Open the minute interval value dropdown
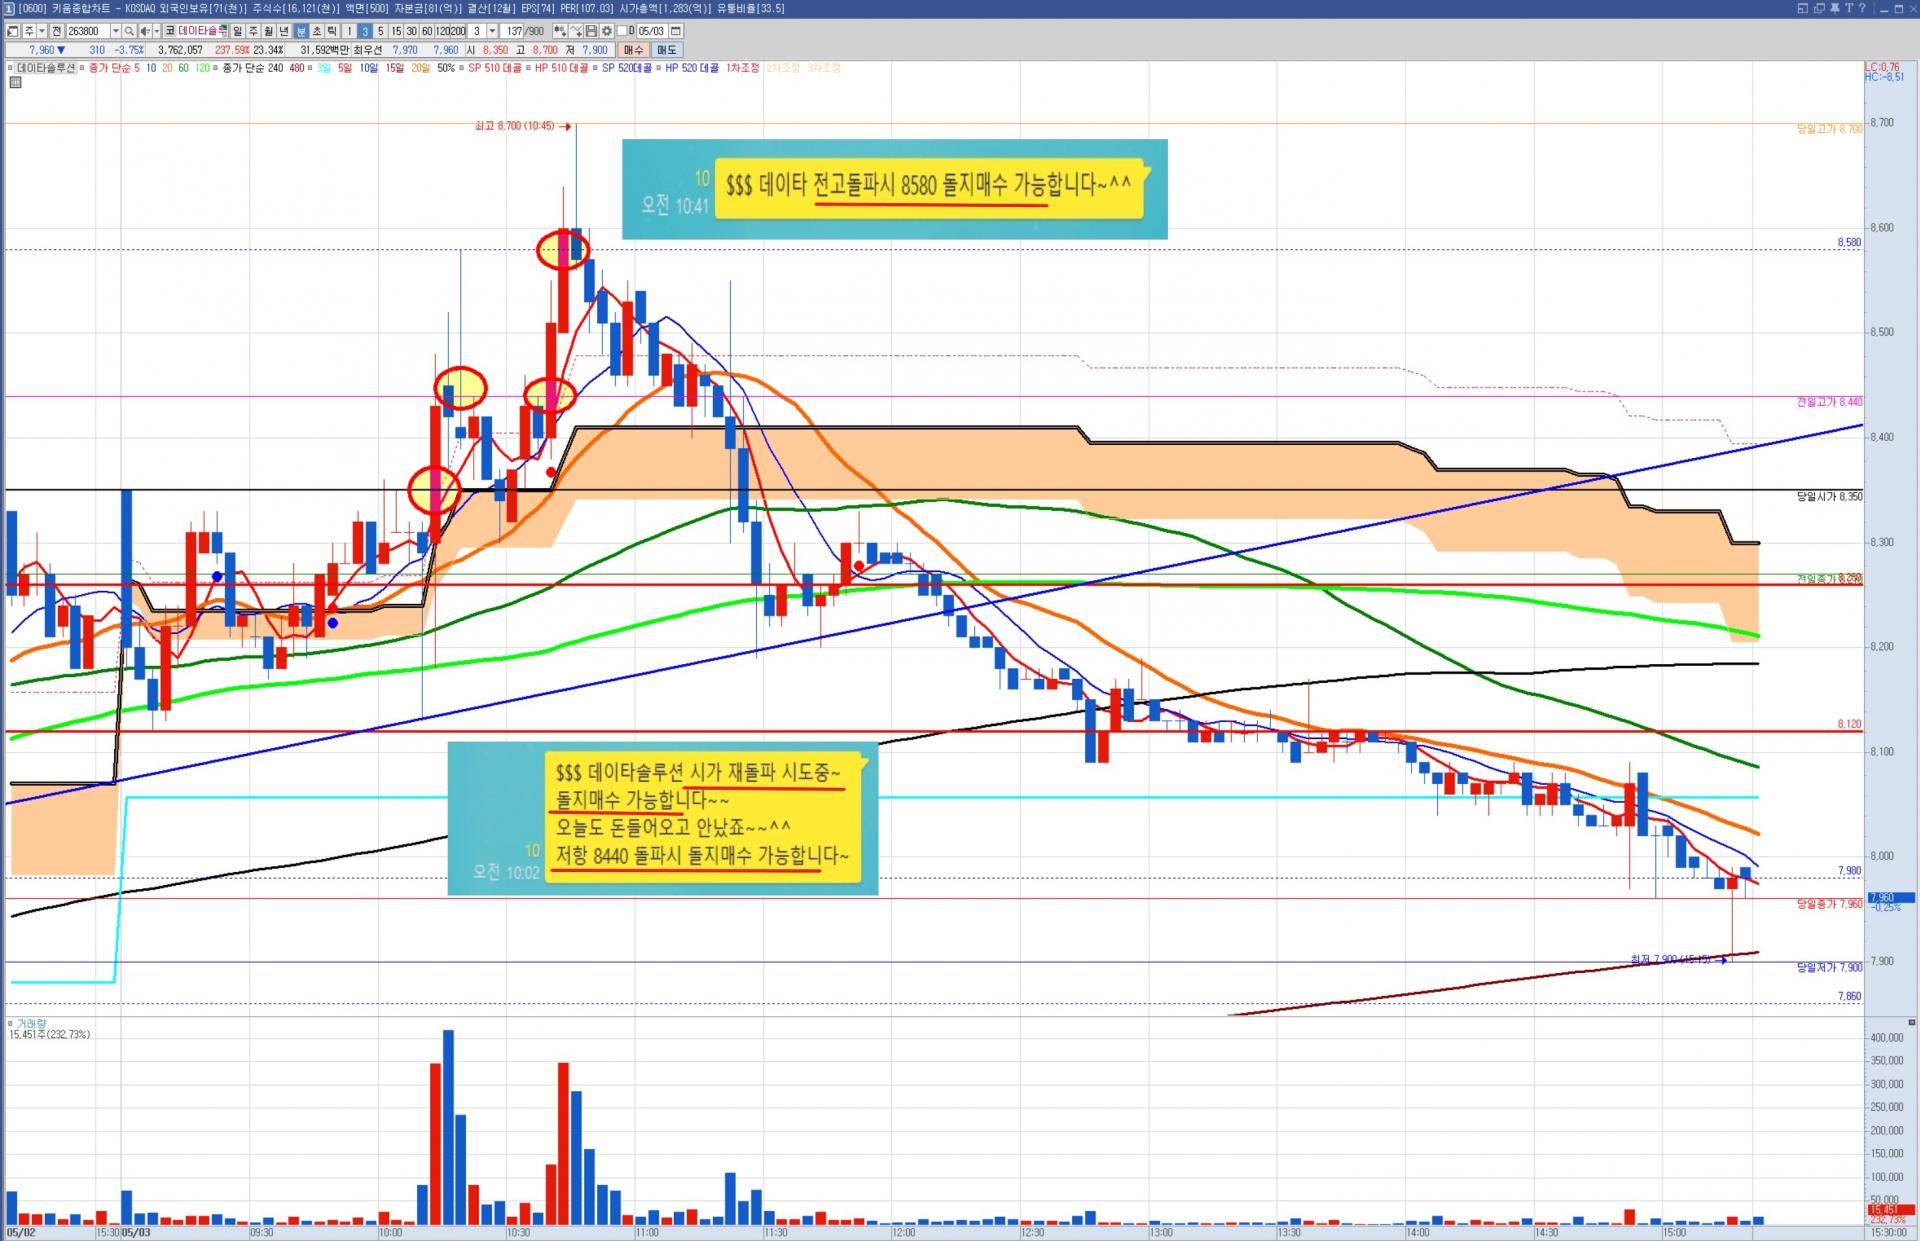 coord(492,31)
